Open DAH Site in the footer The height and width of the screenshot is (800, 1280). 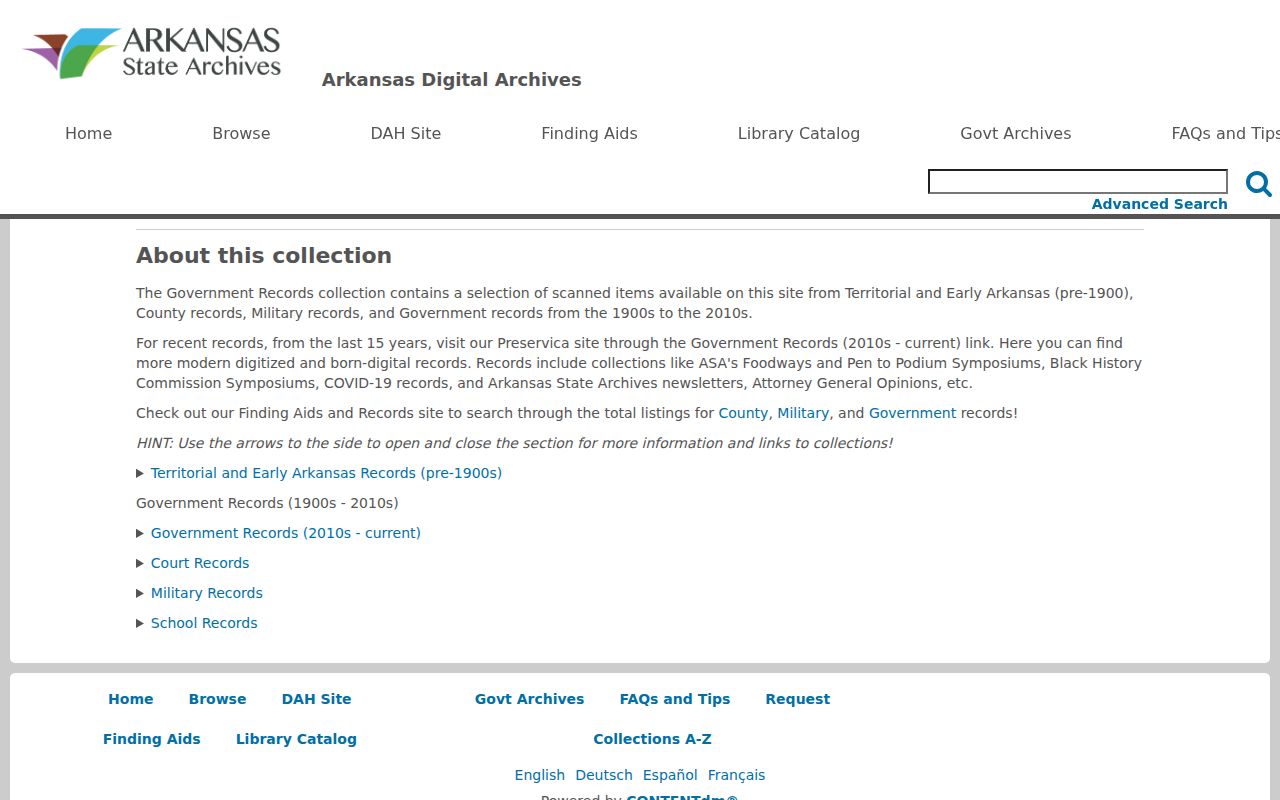316,699
